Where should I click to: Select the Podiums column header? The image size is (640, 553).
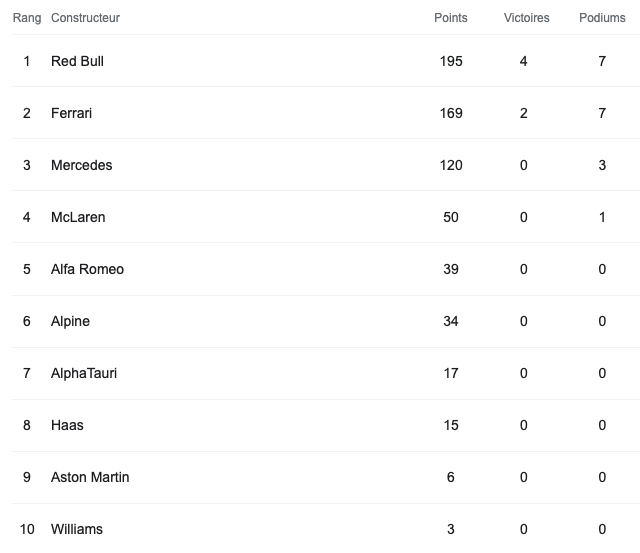[x=602, y=18]
